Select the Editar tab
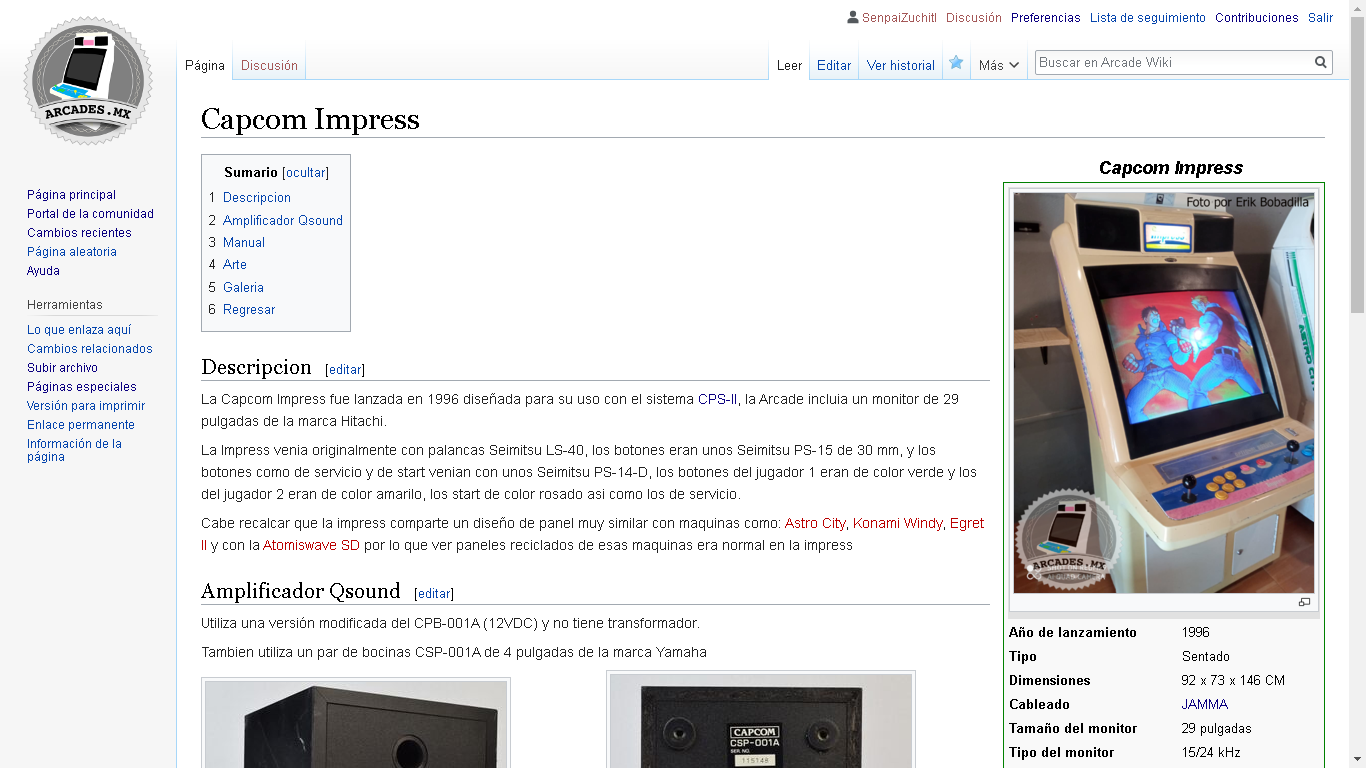Screen dimensions: 1366x768 tap(833, 65)
